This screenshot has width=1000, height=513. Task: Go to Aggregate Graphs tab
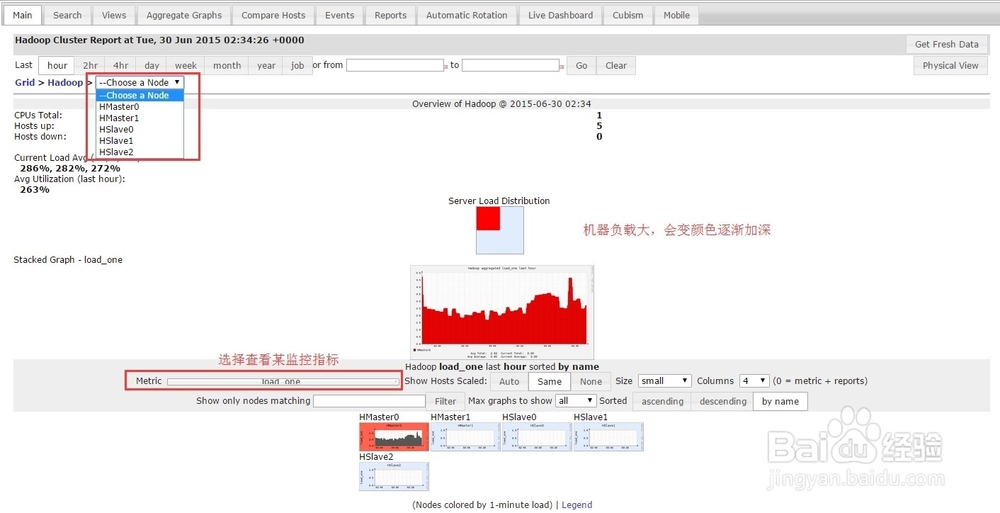point(184,15)
